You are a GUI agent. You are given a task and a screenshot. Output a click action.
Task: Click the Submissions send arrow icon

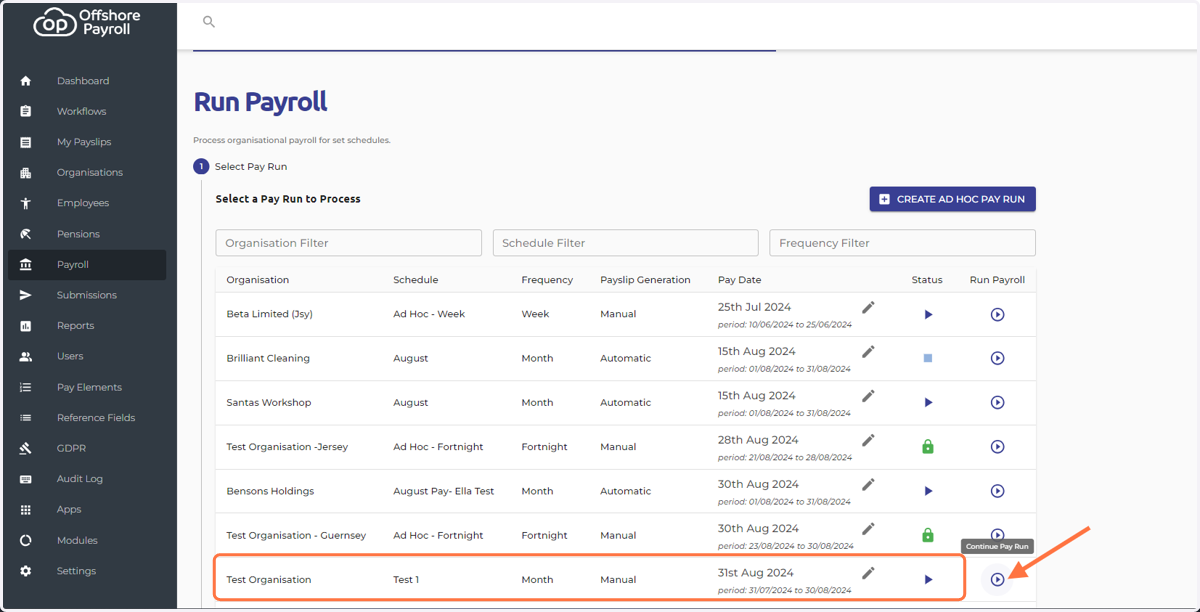(x=26, y=295)
